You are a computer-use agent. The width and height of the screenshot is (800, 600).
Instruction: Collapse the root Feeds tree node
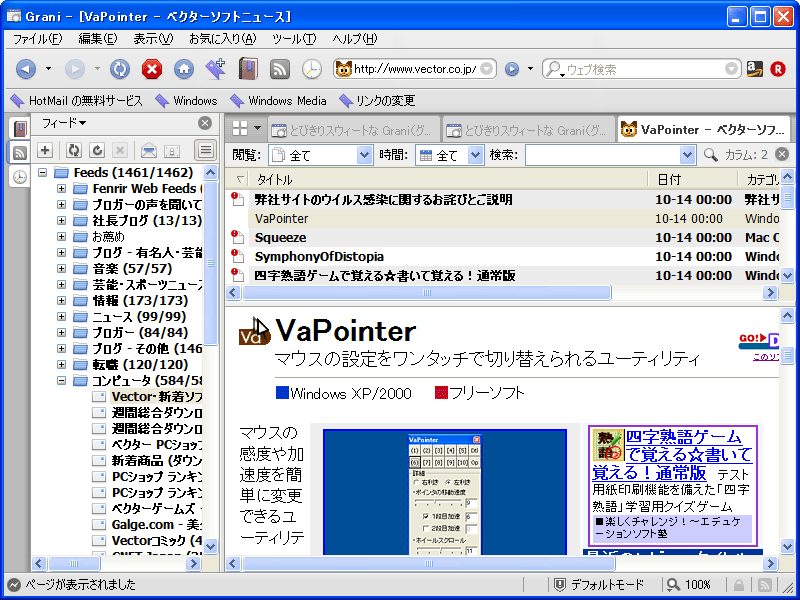(42, 172)
